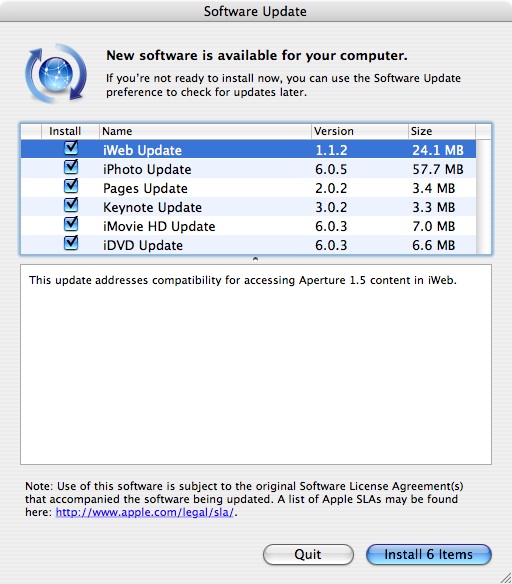Click the split pane divider handle
This screenshot has width=512, height=584.
point(255,259)
